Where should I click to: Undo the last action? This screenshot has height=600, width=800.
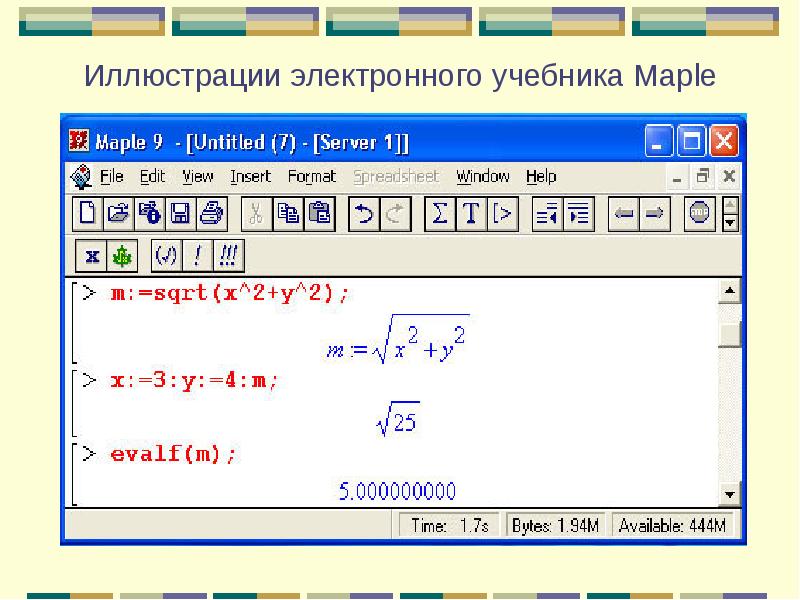point(365,213)
